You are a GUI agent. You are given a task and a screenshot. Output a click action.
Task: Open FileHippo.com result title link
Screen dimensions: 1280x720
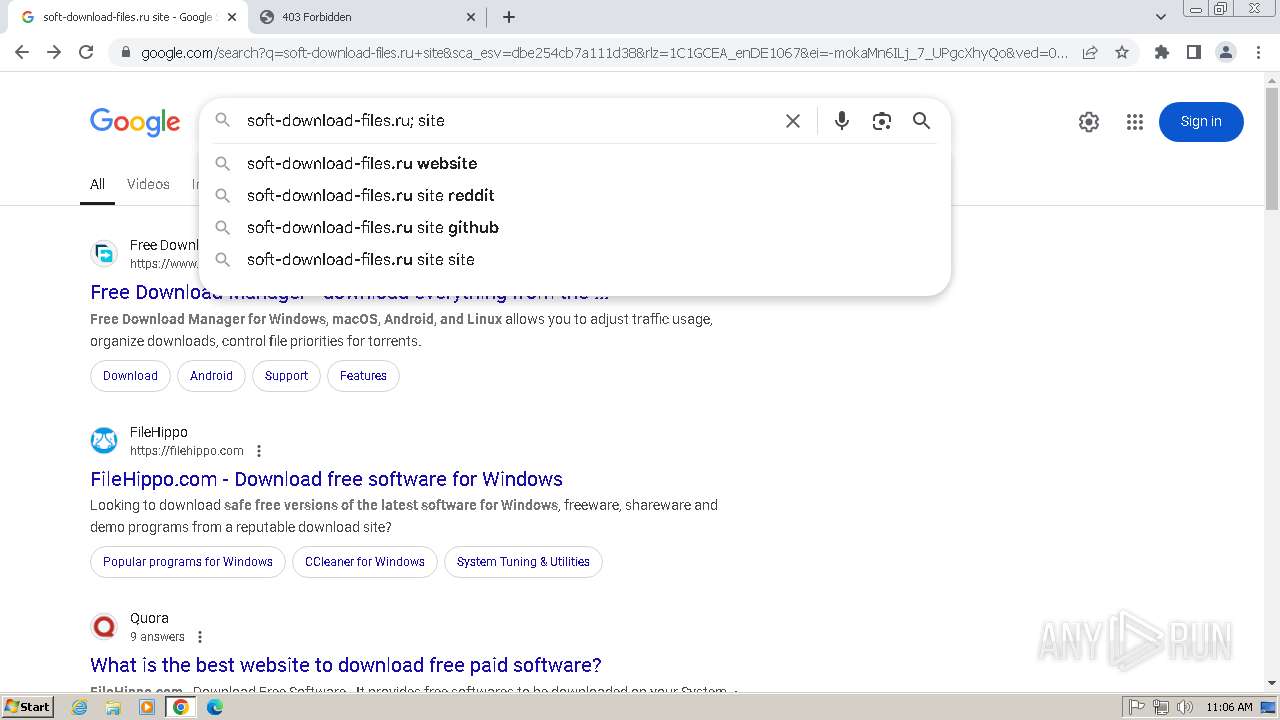[x=326, y=479]
